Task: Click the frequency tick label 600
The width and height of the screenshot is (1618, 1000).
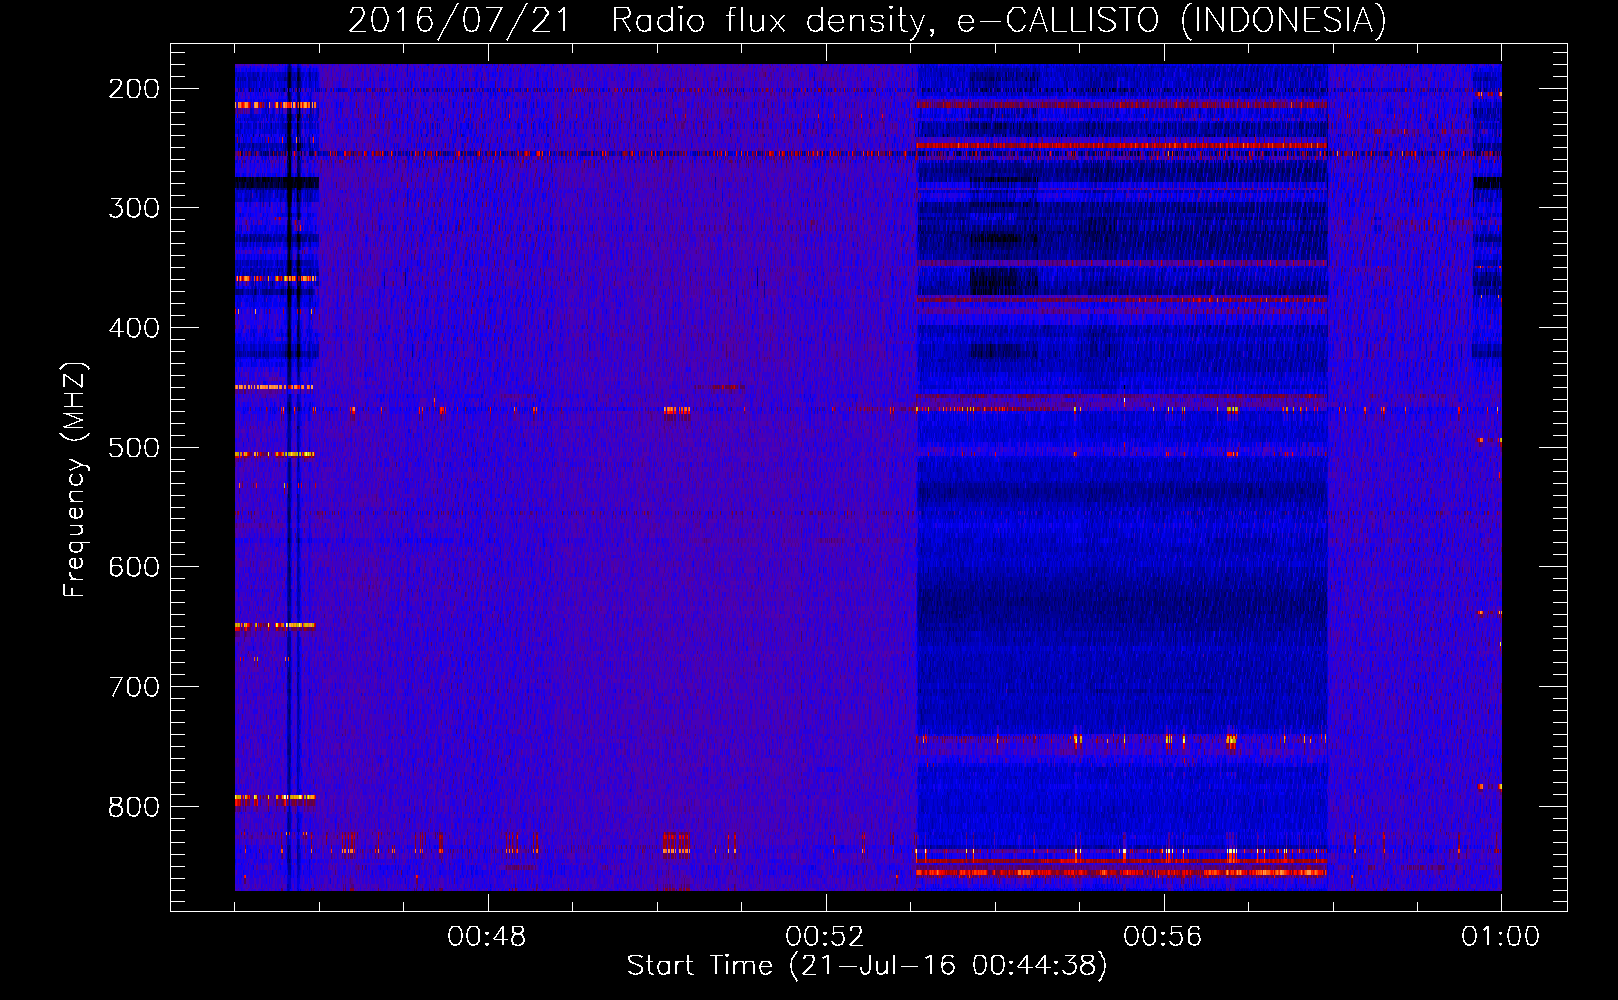Action: (x=134, y=567)
